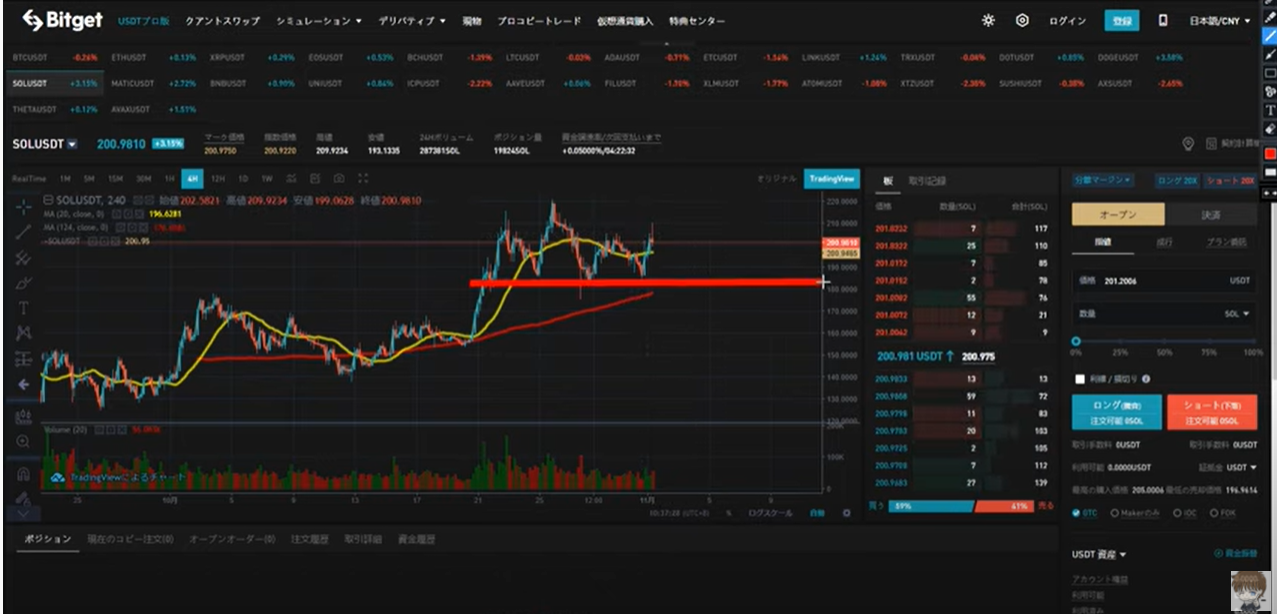
Task: Open the SOL quantity unit dropdown
Action: 1238,314
